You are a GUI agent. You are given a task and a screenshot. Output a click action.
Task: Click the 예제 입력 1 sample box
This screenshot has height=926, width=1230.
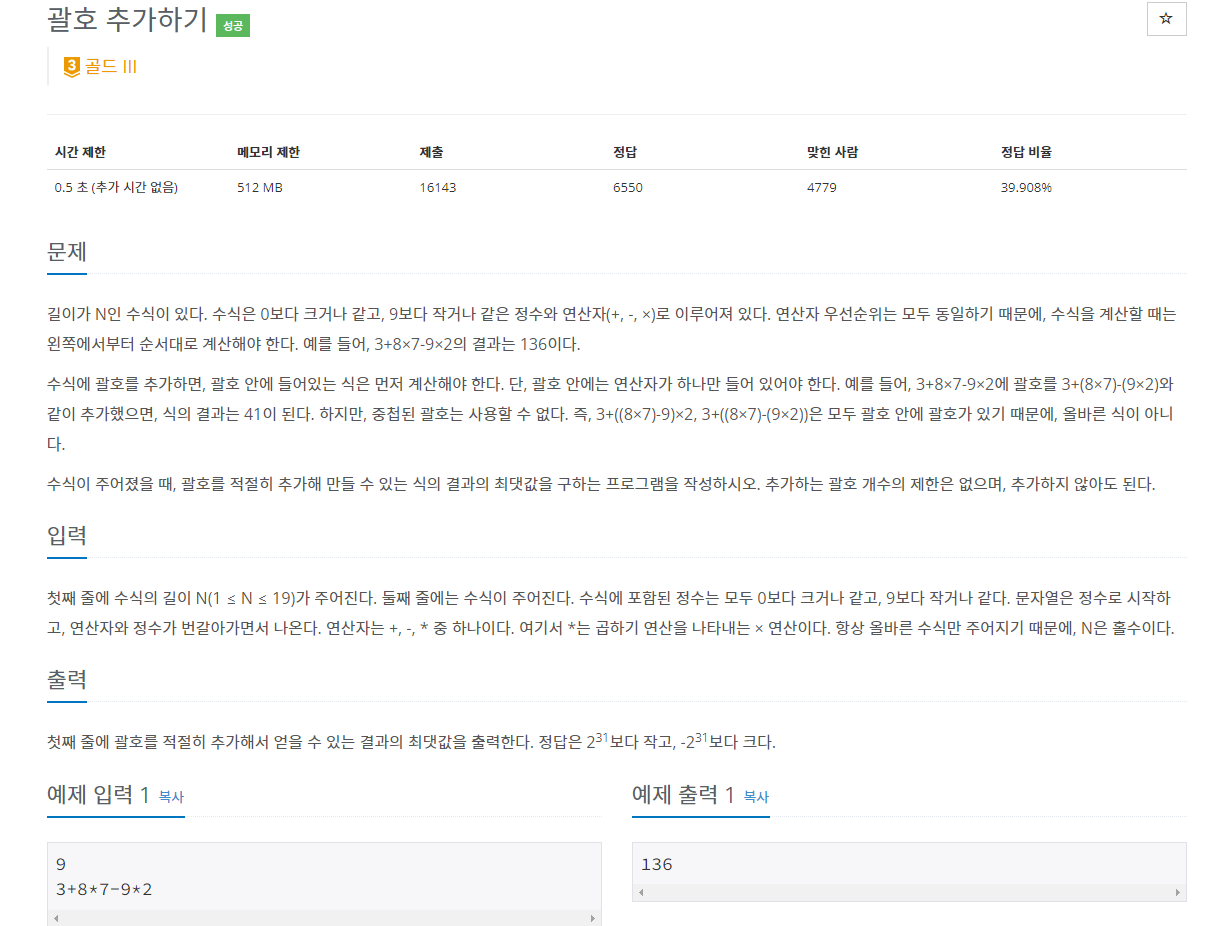[324, 884]
